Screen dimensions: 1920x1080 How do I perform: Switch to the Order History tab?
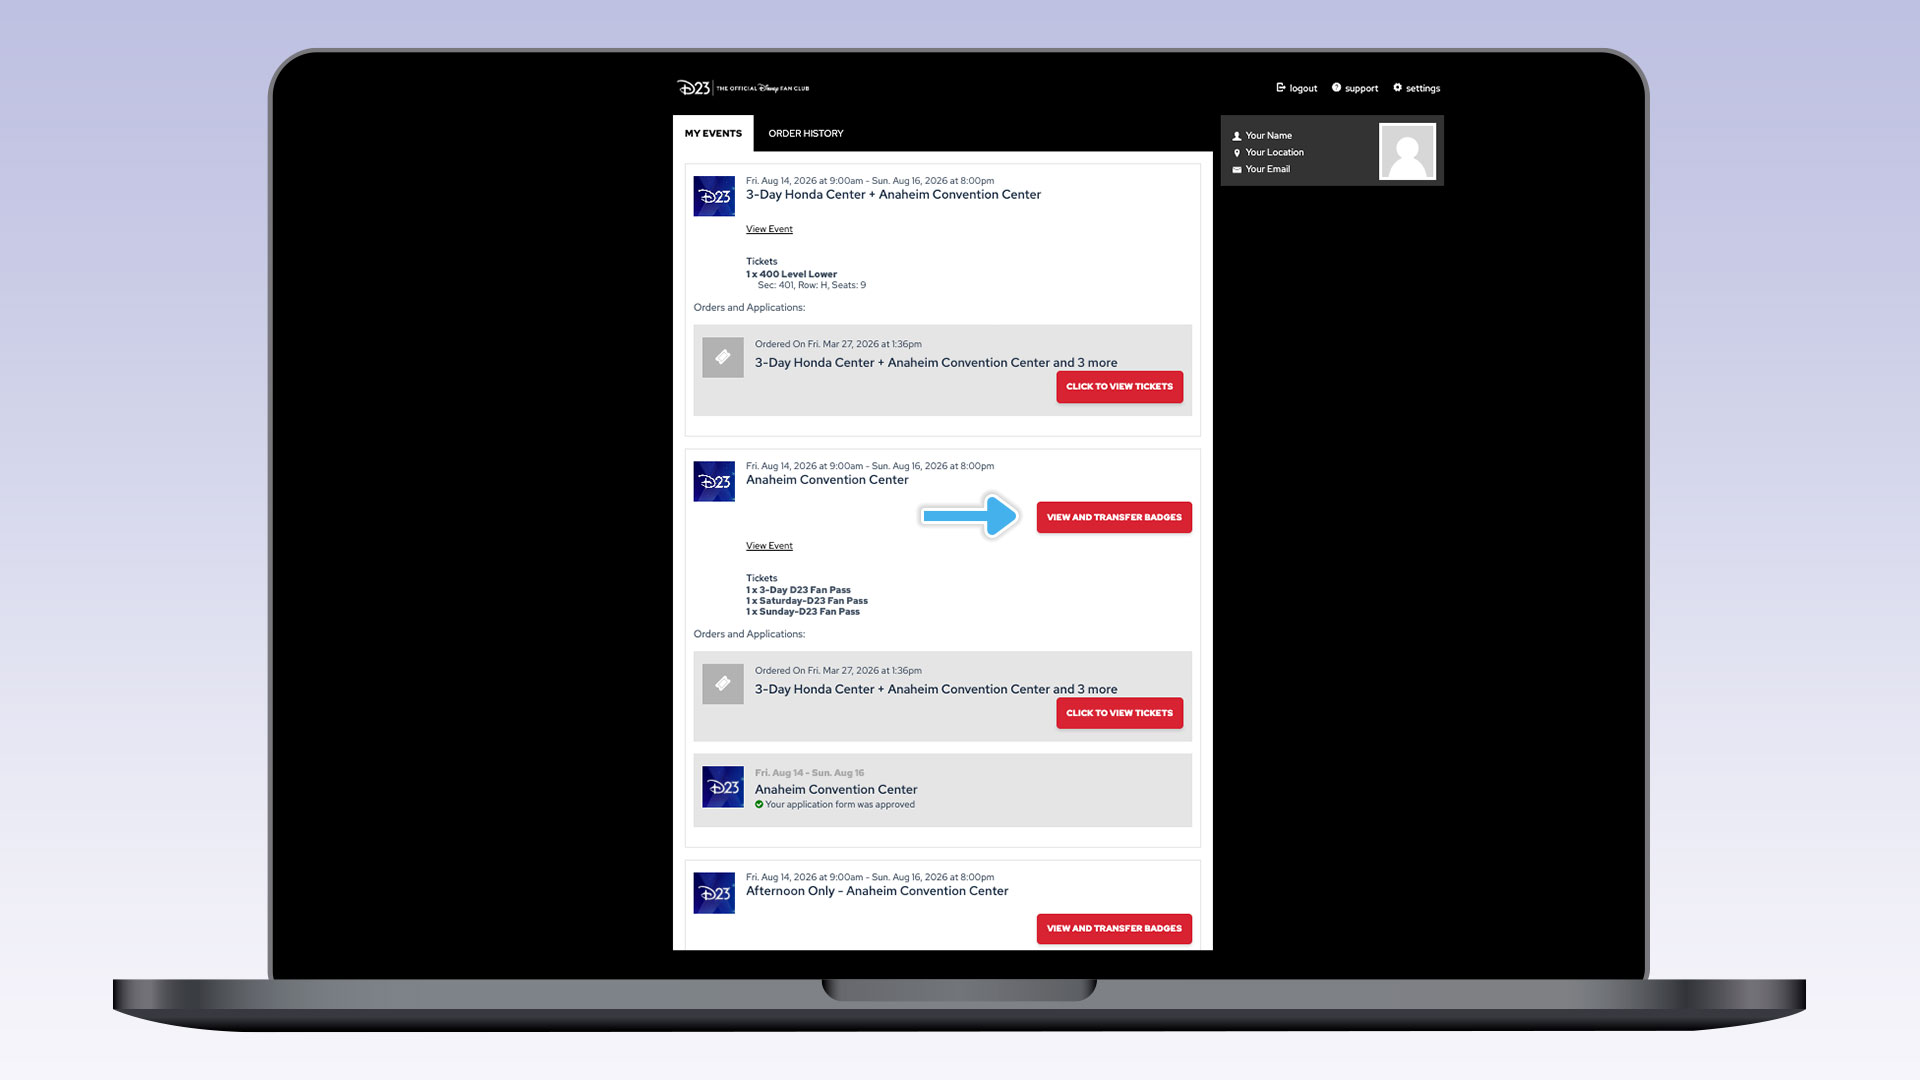click(x=805, y=133)
